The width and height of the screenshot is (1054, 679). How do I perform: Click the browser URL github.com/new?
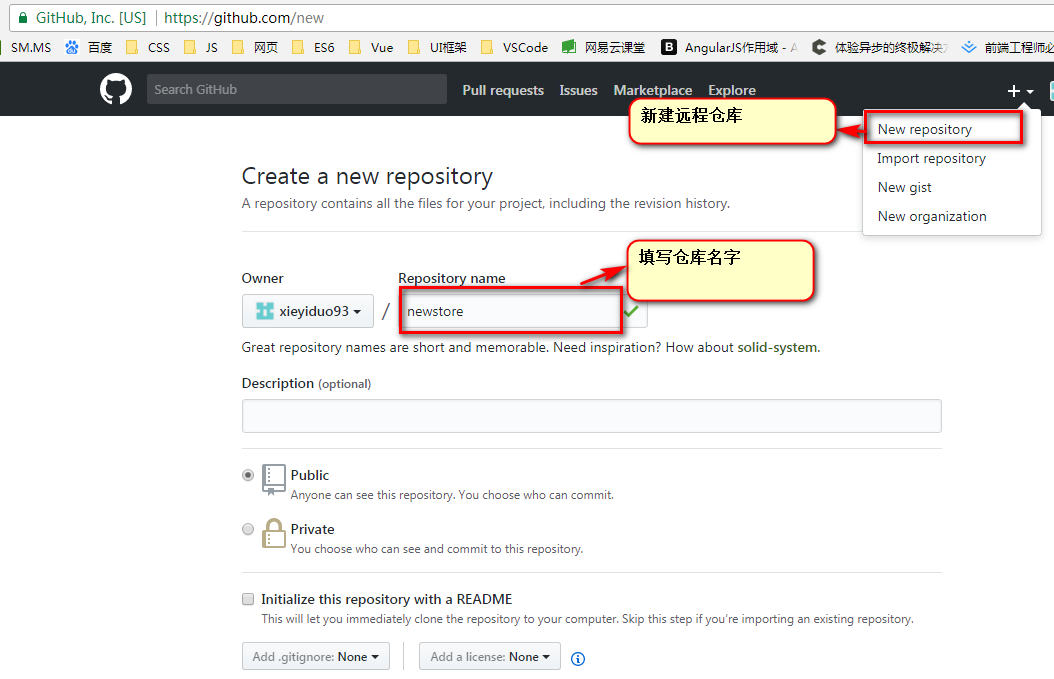pos(244,18)
